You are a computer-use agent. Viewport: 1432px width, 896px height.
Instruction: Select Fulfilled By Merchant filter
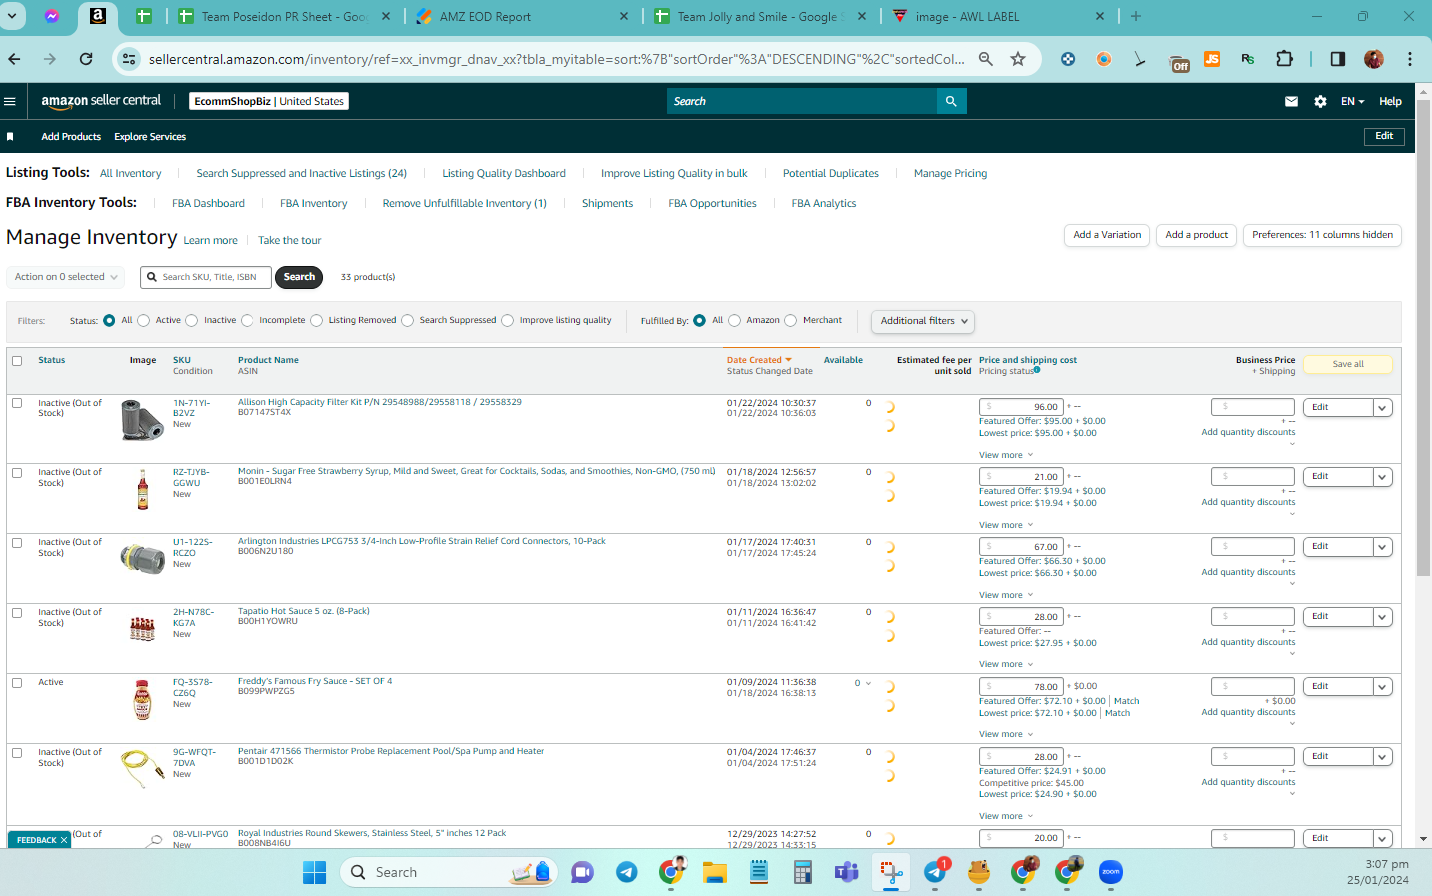(791, 321)
